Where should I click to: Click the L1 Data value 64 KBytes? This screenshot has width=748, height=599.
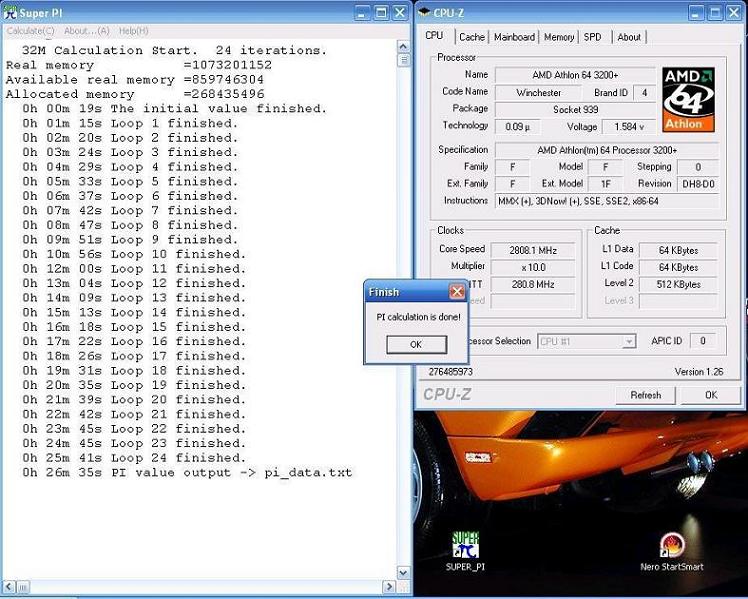point(678,250)
